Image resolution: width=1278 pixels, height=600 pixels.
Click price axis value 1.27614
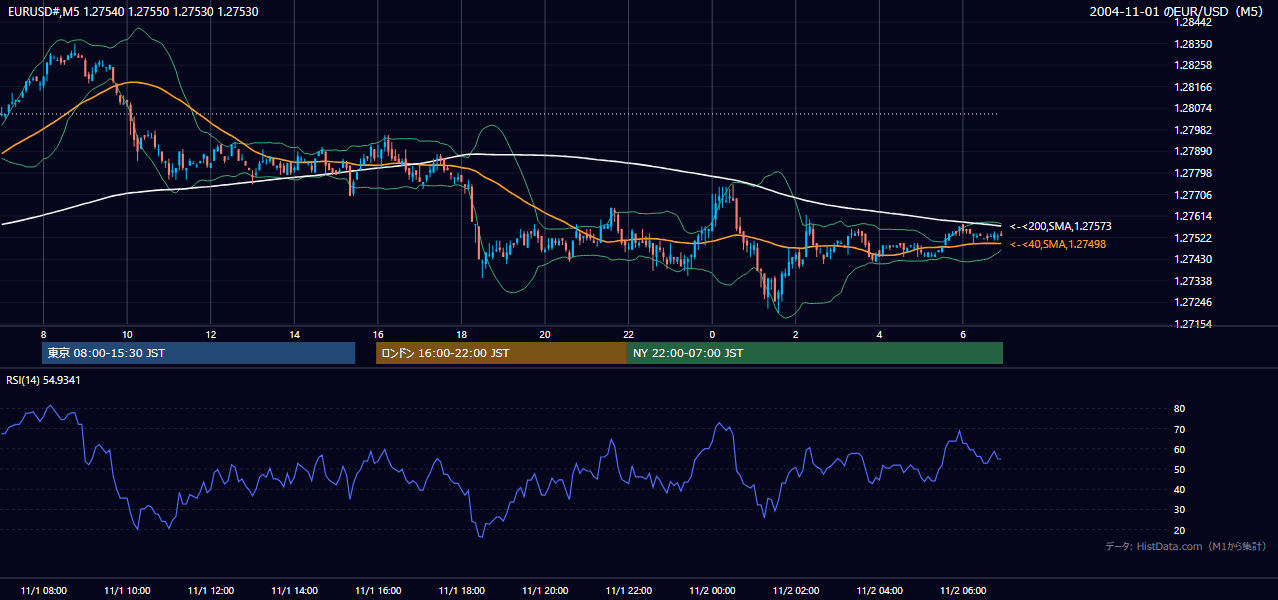[1195, 216]
